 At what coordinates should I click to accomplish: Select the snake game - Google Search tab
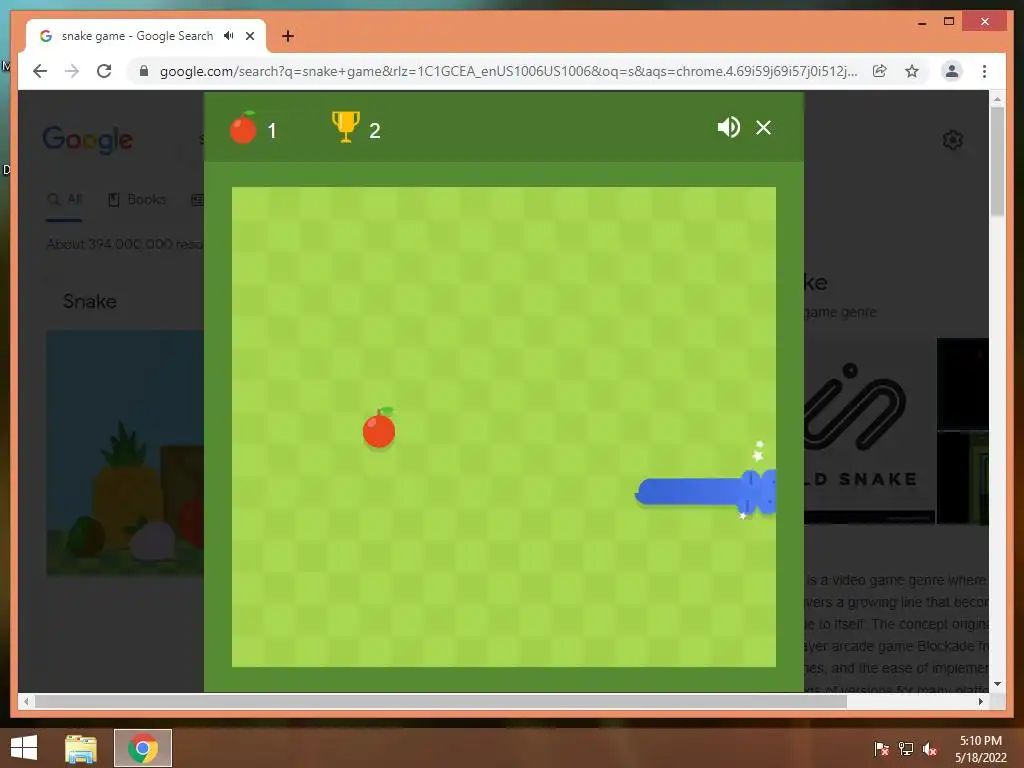146,36
